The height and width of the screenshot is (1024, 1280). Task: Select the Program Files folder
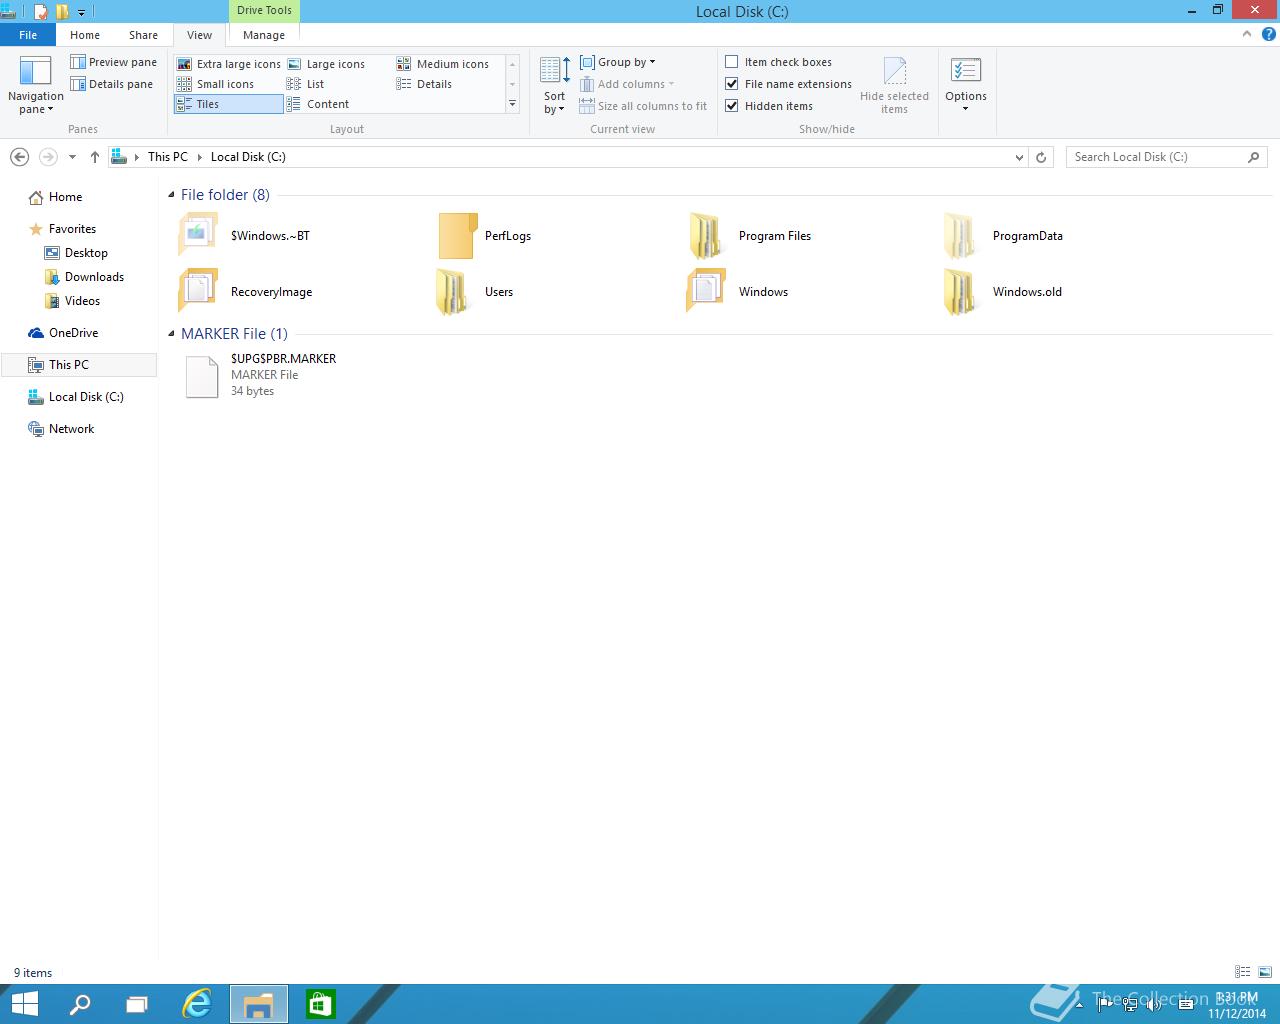tap(774, 236)
